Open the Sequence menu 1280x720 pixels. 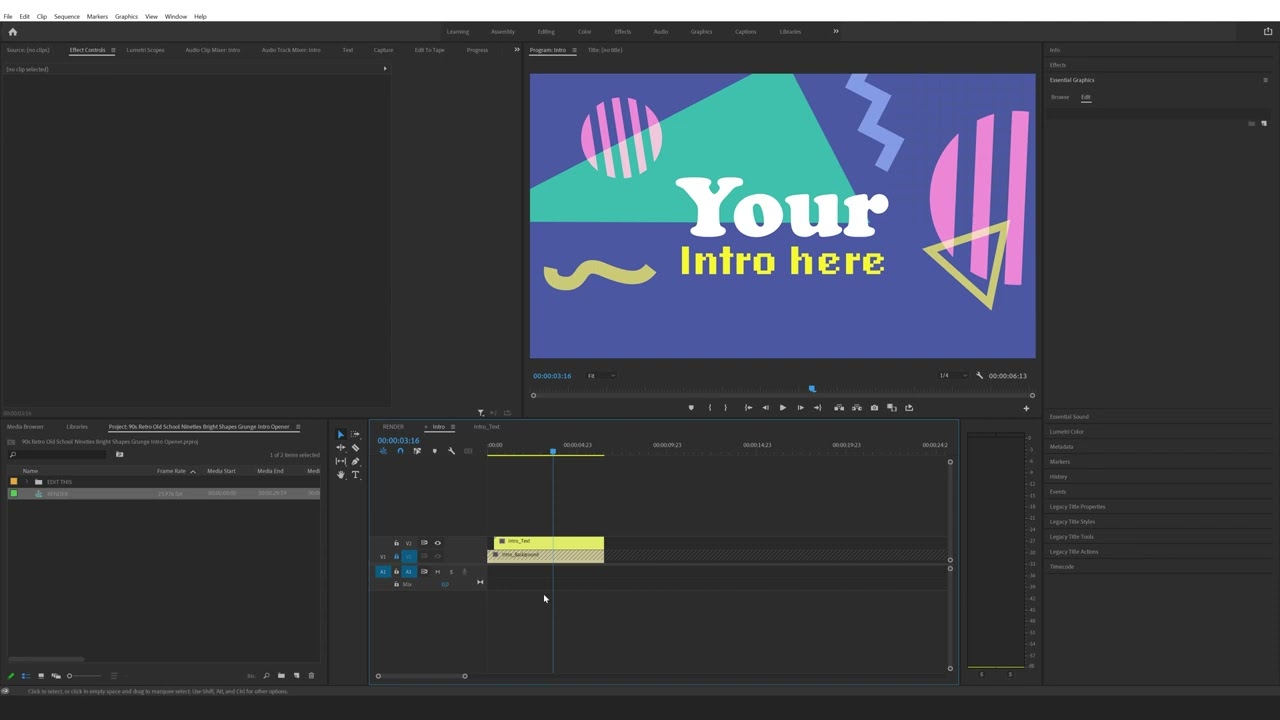click(67, 16)
